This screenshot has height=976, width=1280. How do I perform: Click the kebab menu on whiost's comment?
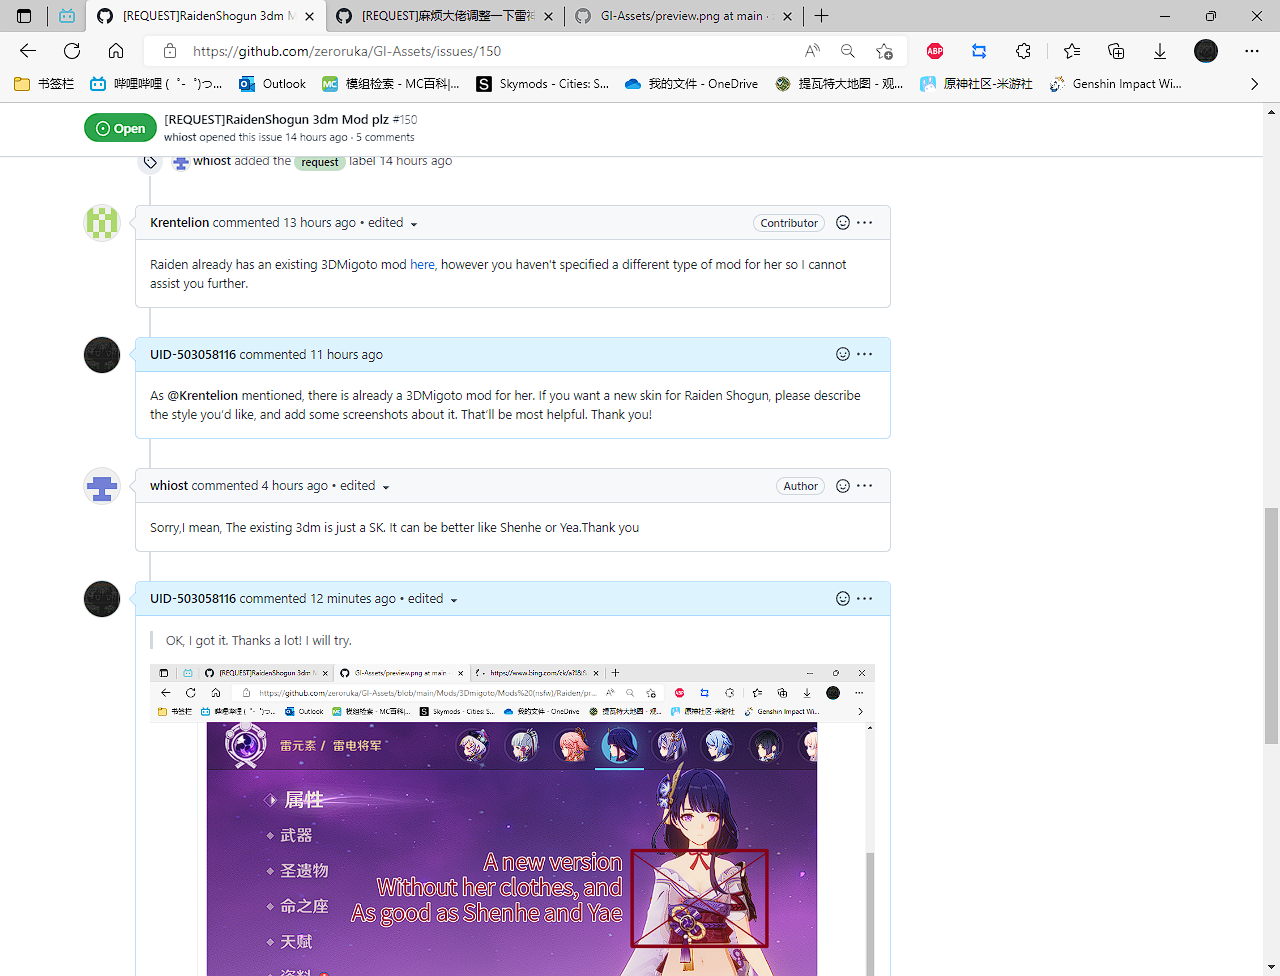(865, 485)
